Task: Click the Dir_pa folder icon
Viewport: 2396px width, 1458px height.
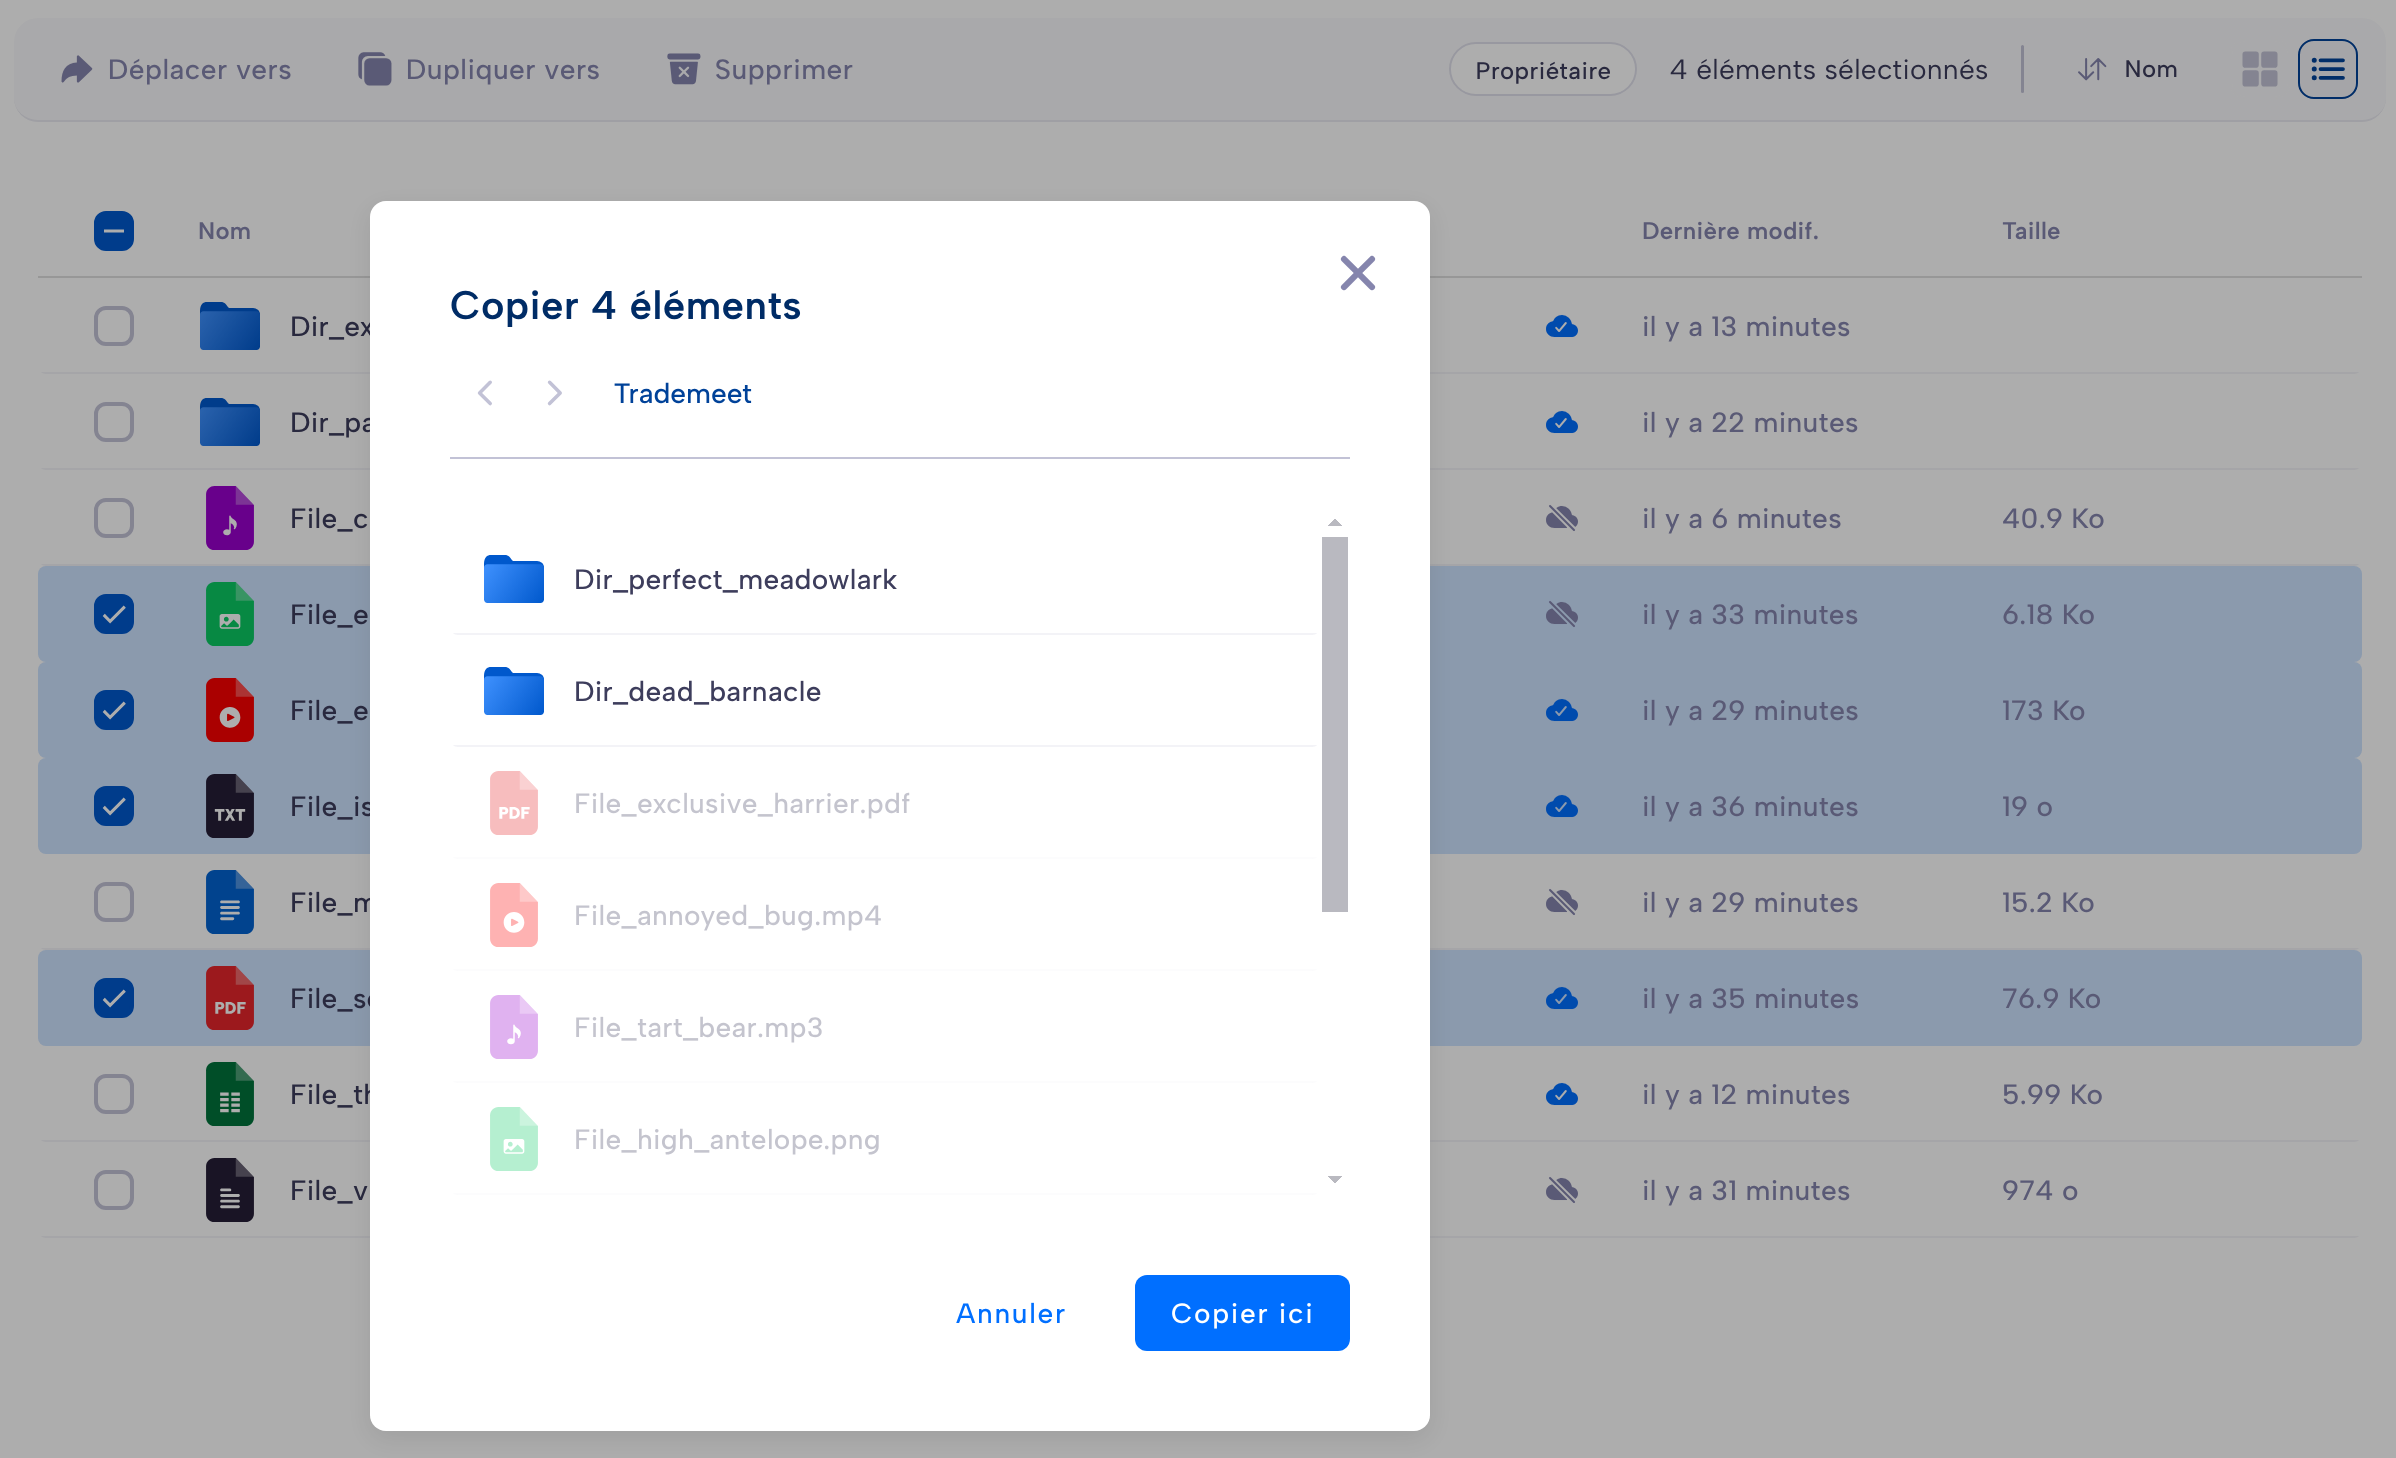Action: [229, 422]
